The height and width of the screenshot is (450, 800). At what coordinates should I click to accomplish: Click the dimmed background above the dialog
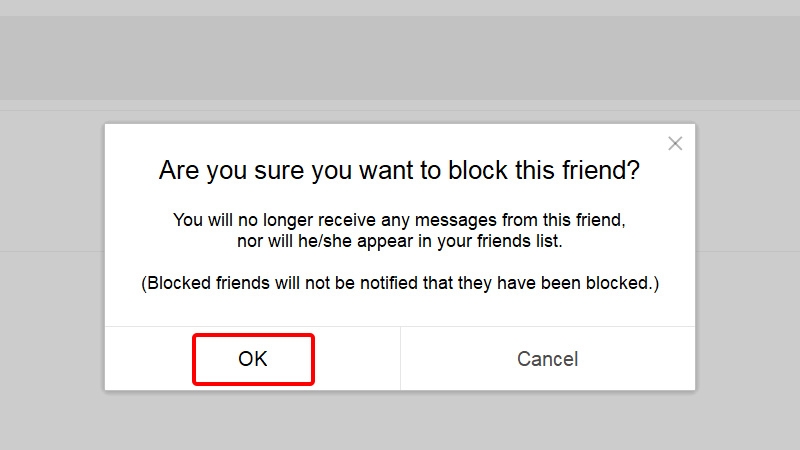point(400,60)
